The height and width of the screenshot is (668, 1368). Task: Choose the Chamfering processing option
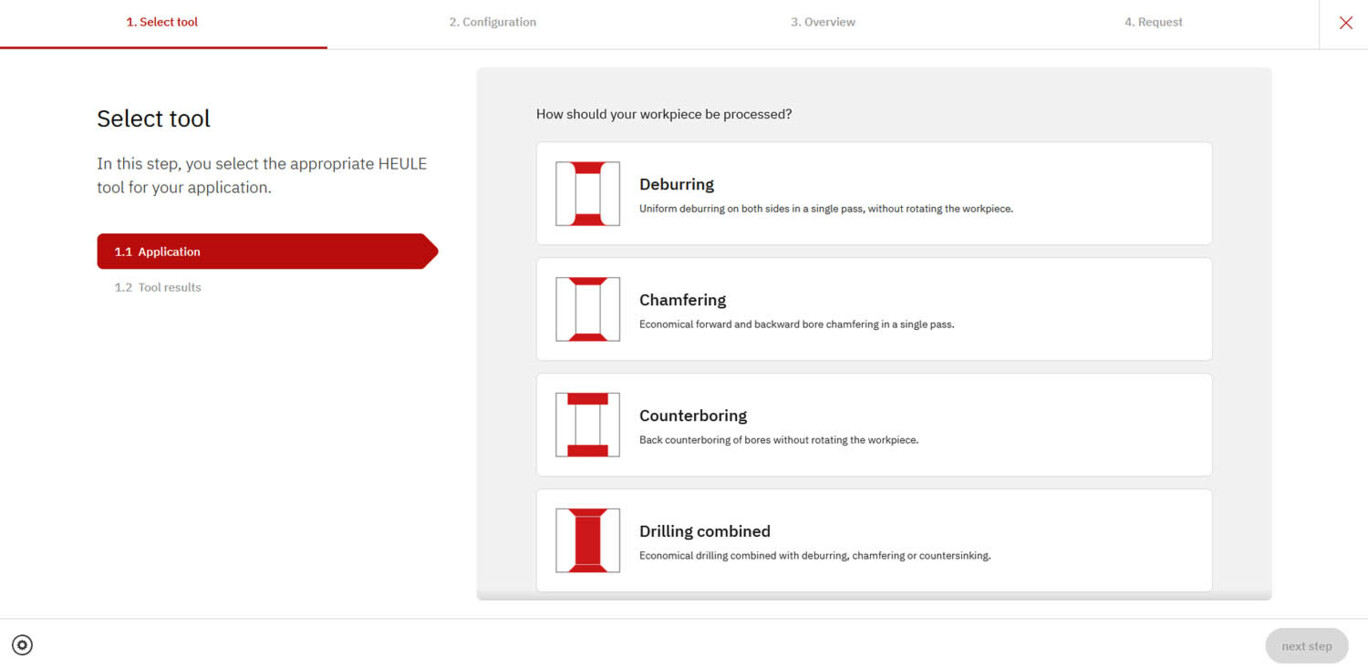click(873, 309)
